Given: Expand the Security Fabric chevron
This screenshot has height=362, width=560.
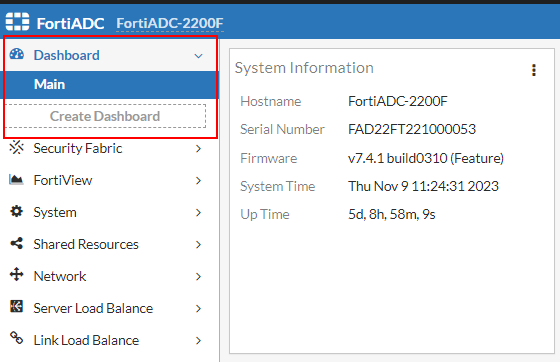Looking at the screenshot, I should tap(199, 149).
